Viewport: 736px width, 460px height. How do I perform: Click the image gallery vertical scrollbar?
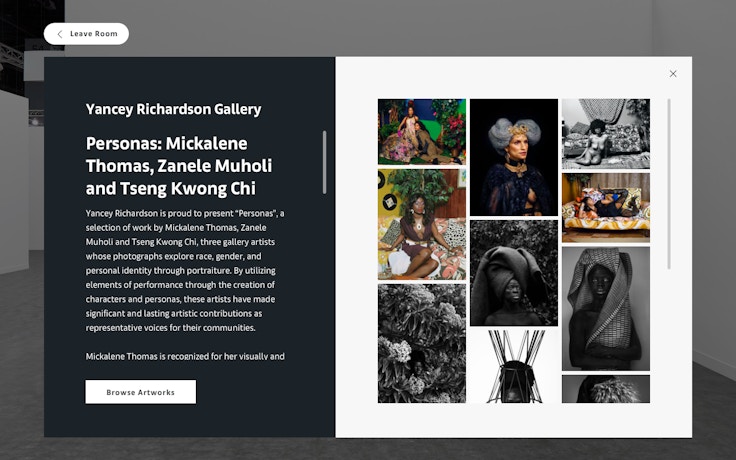[x=669, y=184]
